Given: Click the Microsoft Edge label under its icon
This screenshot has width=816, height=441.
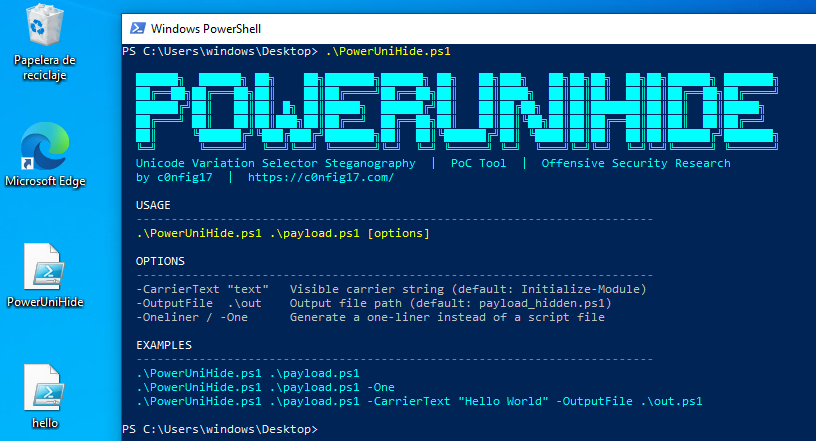Looking at the screenshot, I should coord(45,181).
